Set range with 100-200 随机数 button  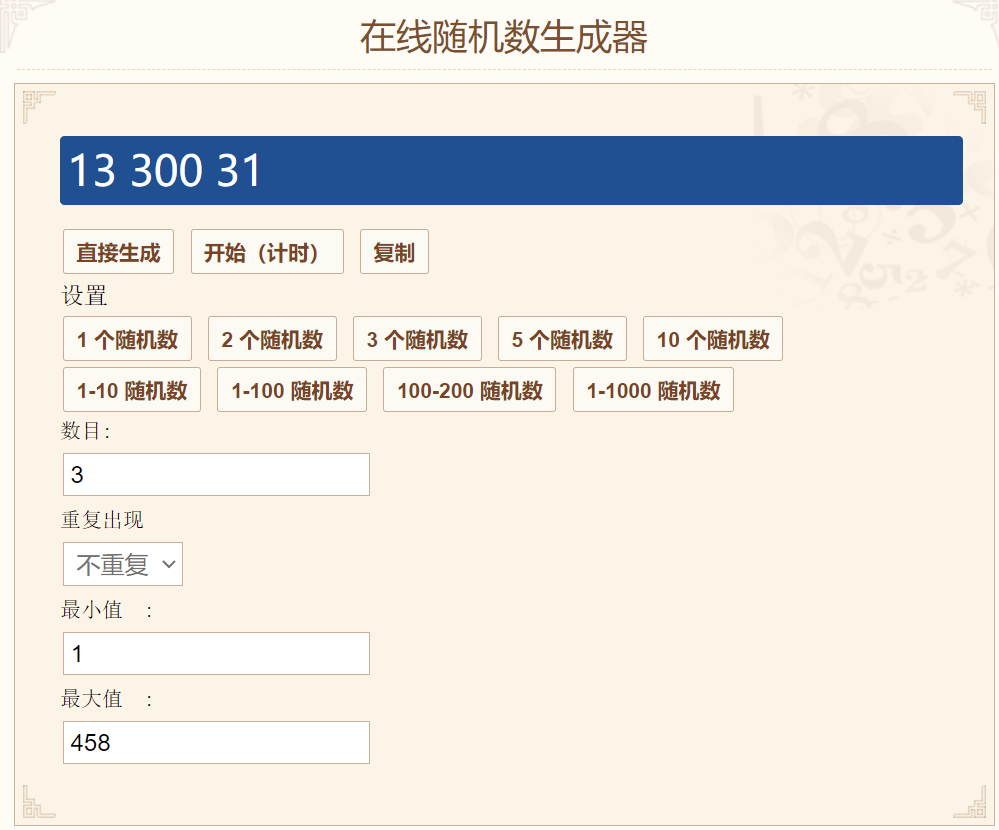point(470,390)
